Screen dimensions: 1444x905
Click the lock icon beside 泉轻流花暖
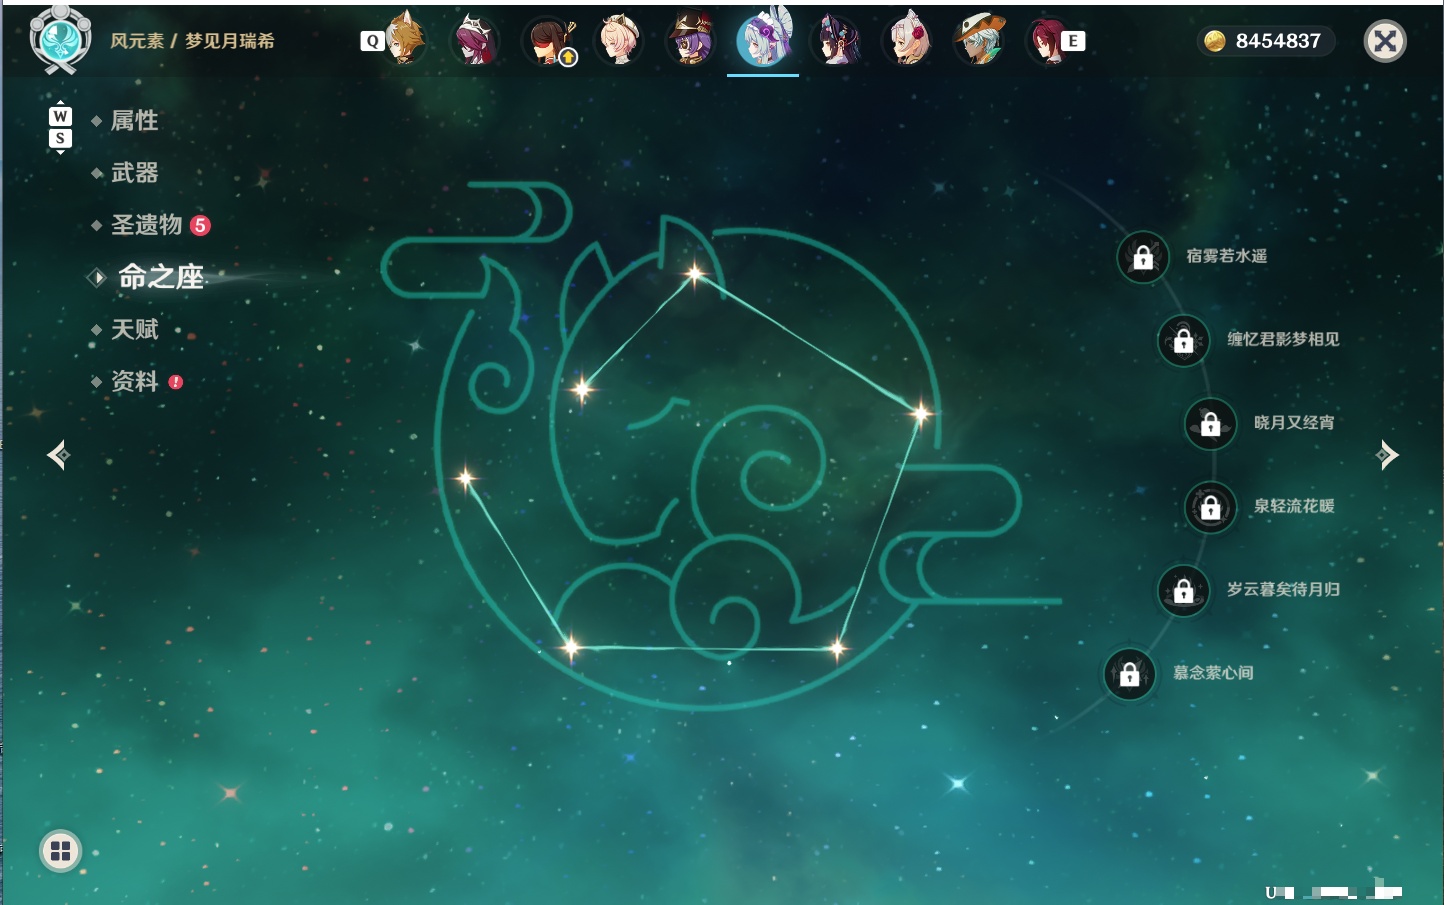[1211, 508]
